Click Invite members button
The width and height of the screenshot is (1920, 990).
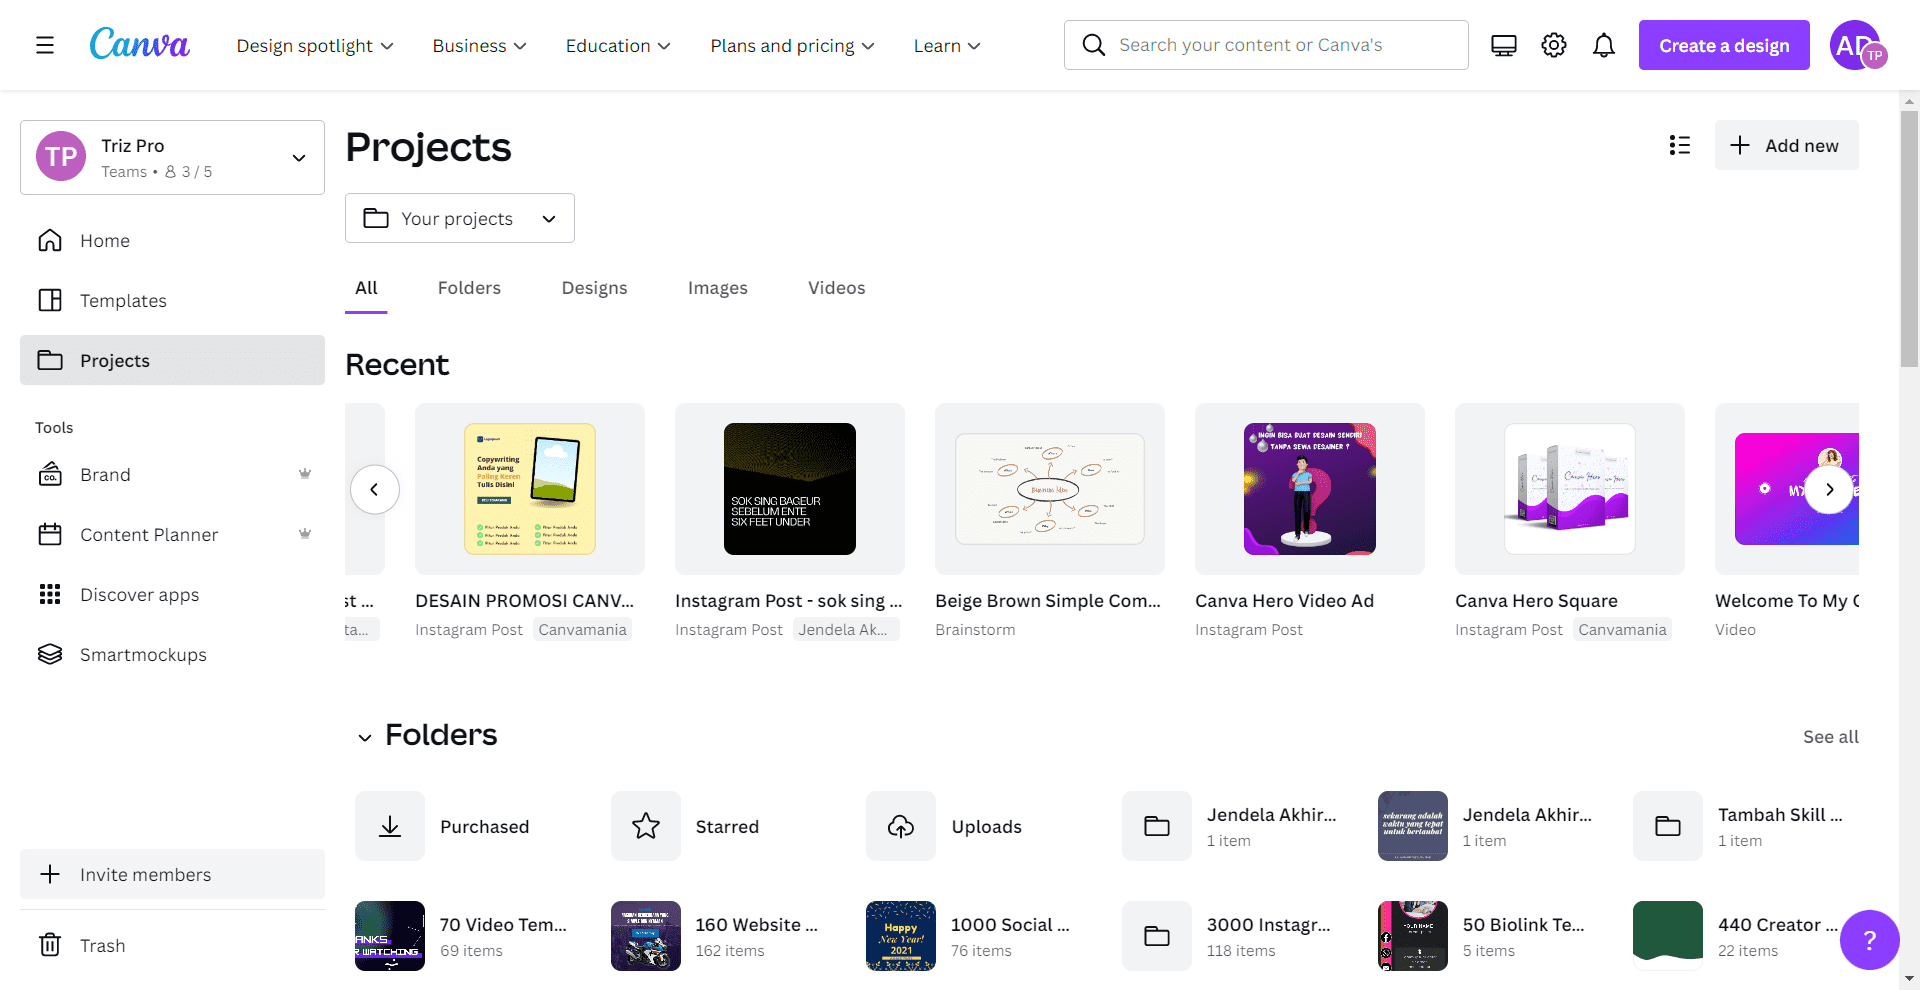click(x=172, y=874)
